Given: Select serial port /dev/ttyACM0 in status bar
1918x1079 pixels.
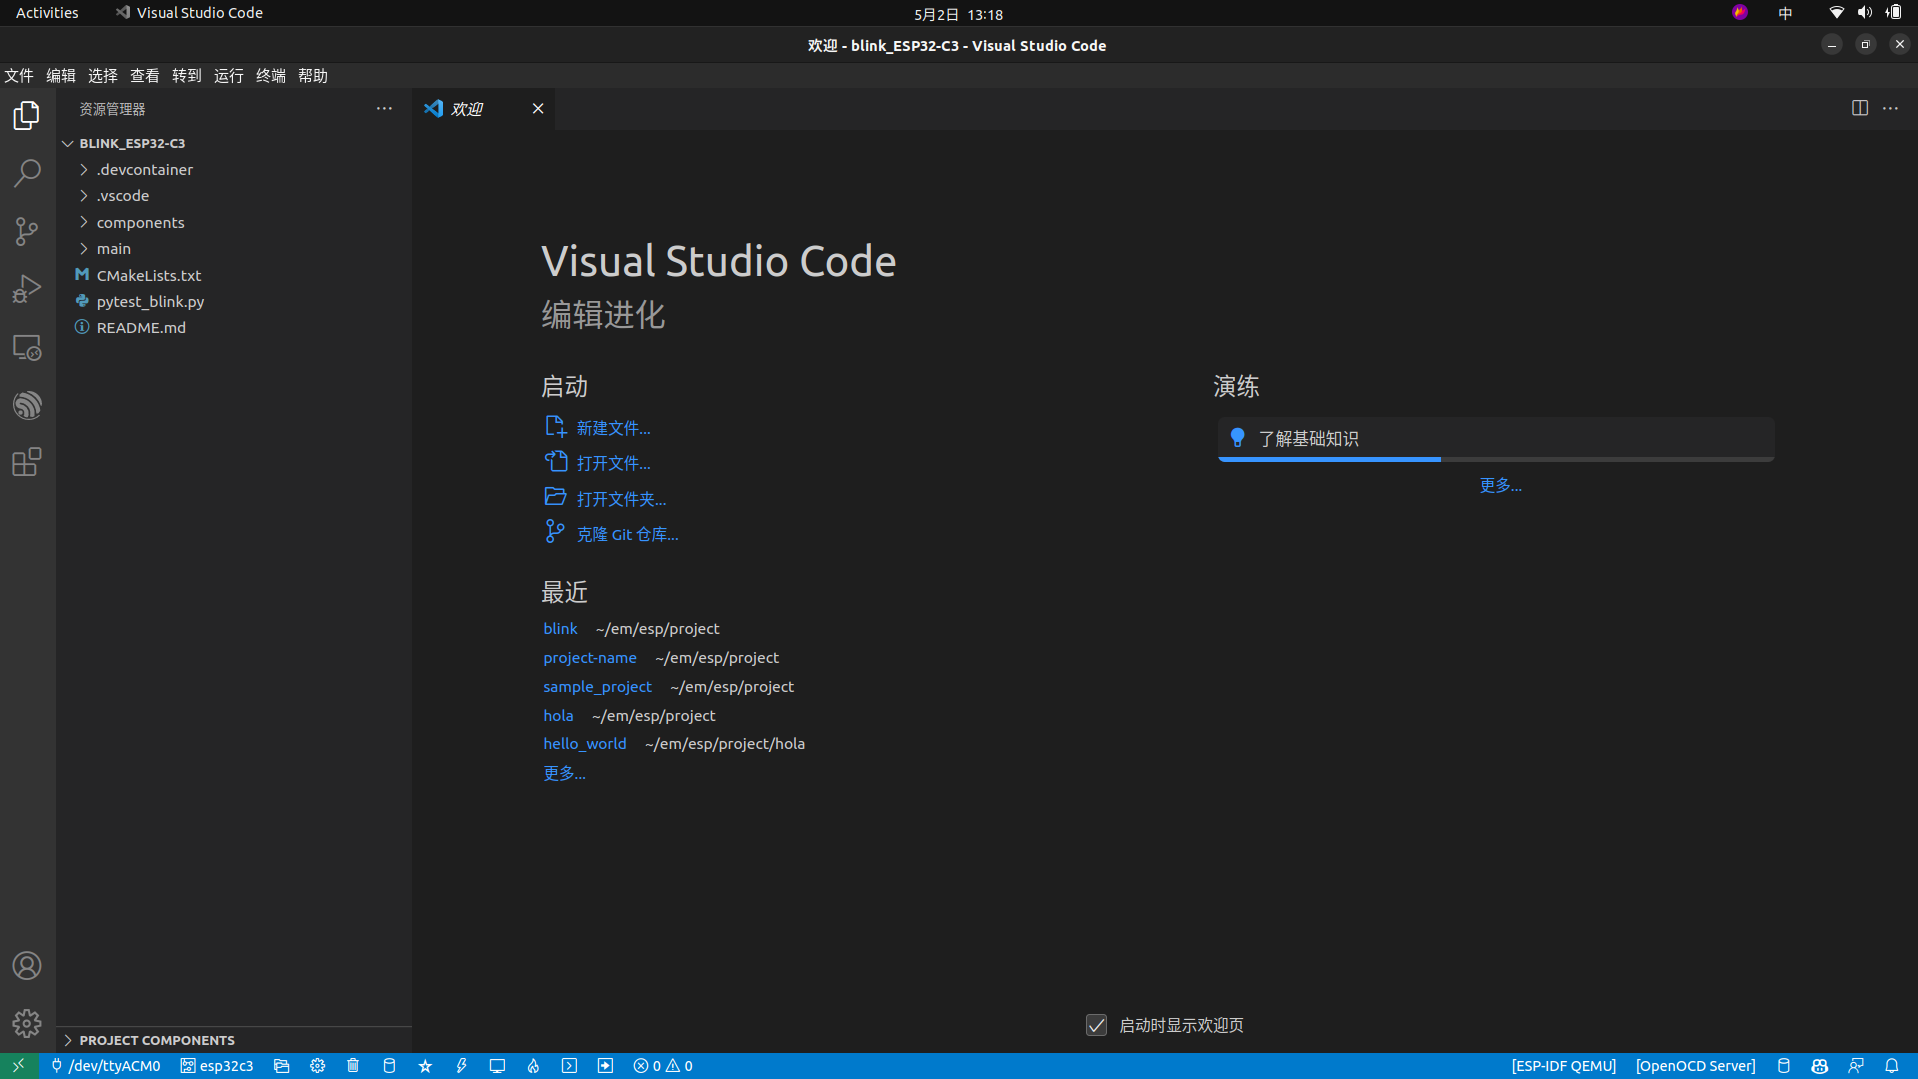Looking at the screenshot, I should pyautogui.click(x=106, y=1066).
